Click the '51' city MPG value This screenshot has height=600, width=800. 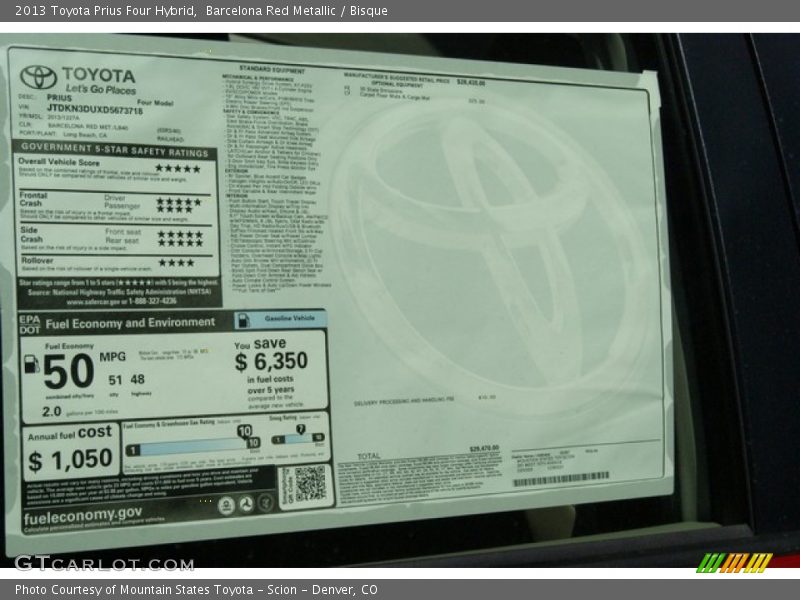[x=115, y=380]
